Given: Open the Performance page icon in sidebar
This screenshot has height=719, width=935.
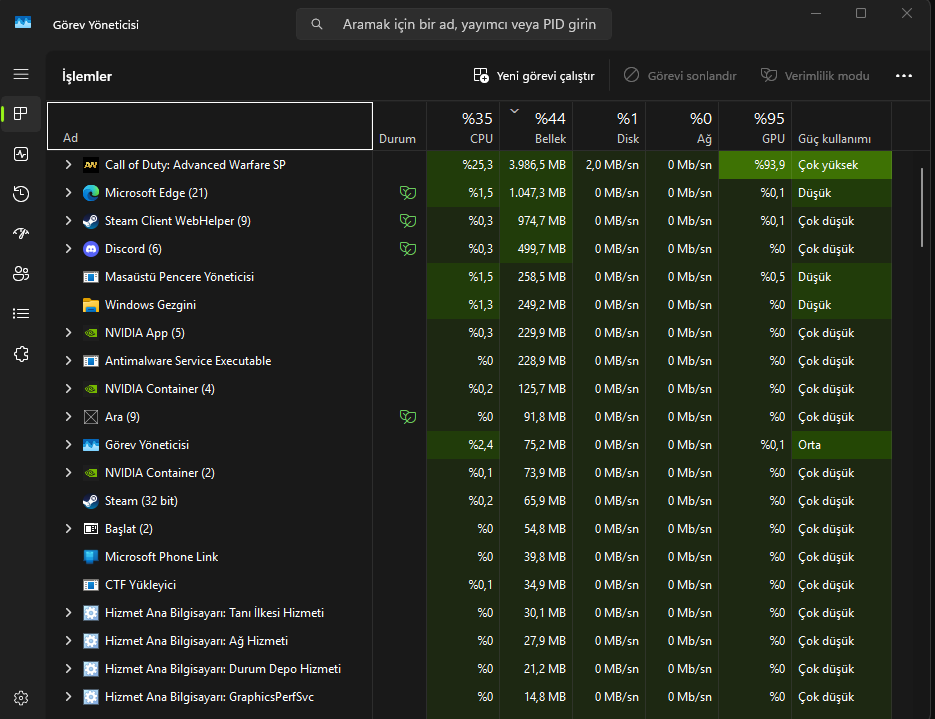Looking at the screenshot, I should click(x=21, y=154).
